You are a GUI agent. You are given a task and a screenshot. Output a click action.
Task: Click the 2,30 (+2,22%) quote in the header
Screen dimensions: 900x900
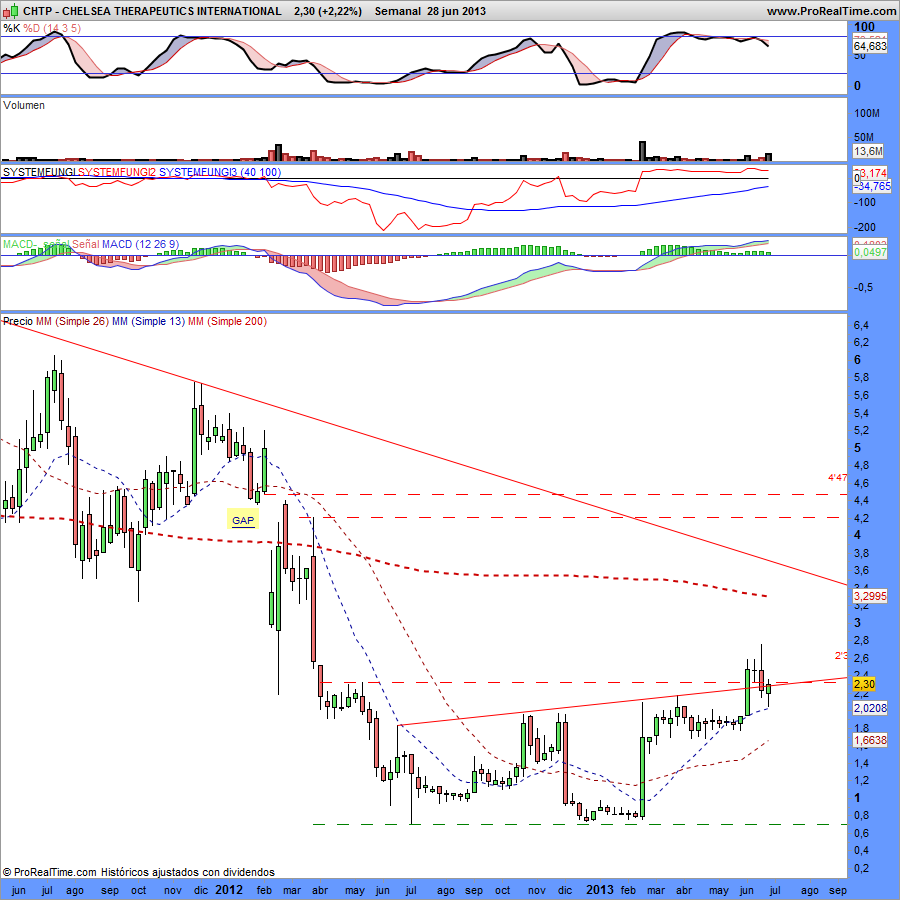328,11
